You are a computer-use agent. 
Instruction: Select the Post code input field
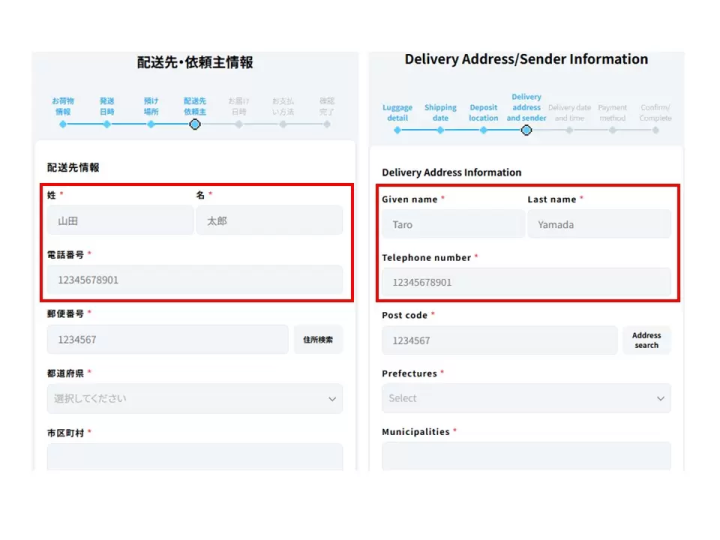click(x=499, y=341)
